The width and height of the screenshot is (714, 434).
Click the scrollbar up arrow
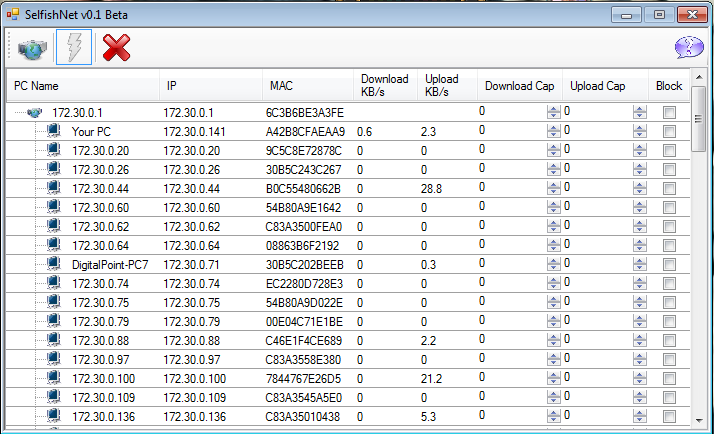pos(699,77)
